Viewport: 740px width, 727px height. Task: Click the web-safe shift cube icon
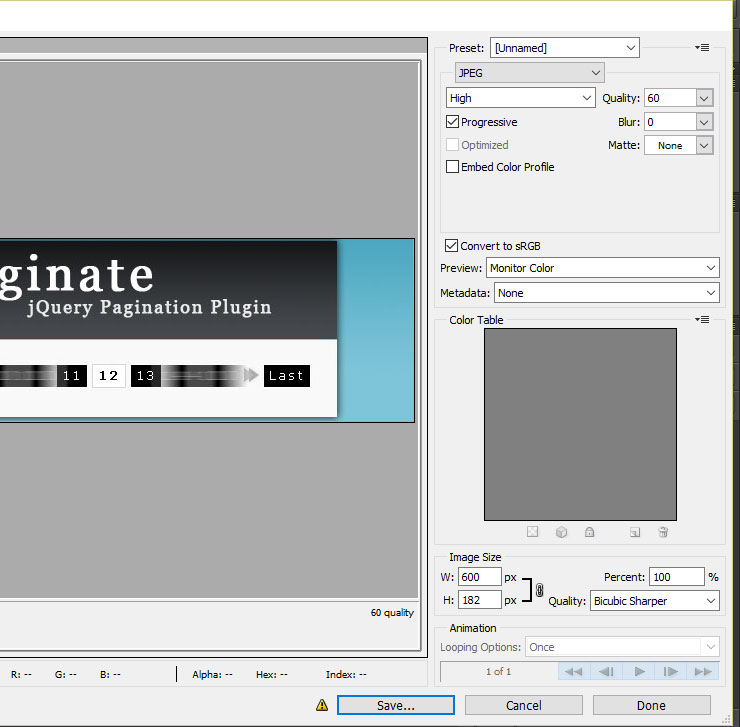pyautogui.click(x=561, y=532)
